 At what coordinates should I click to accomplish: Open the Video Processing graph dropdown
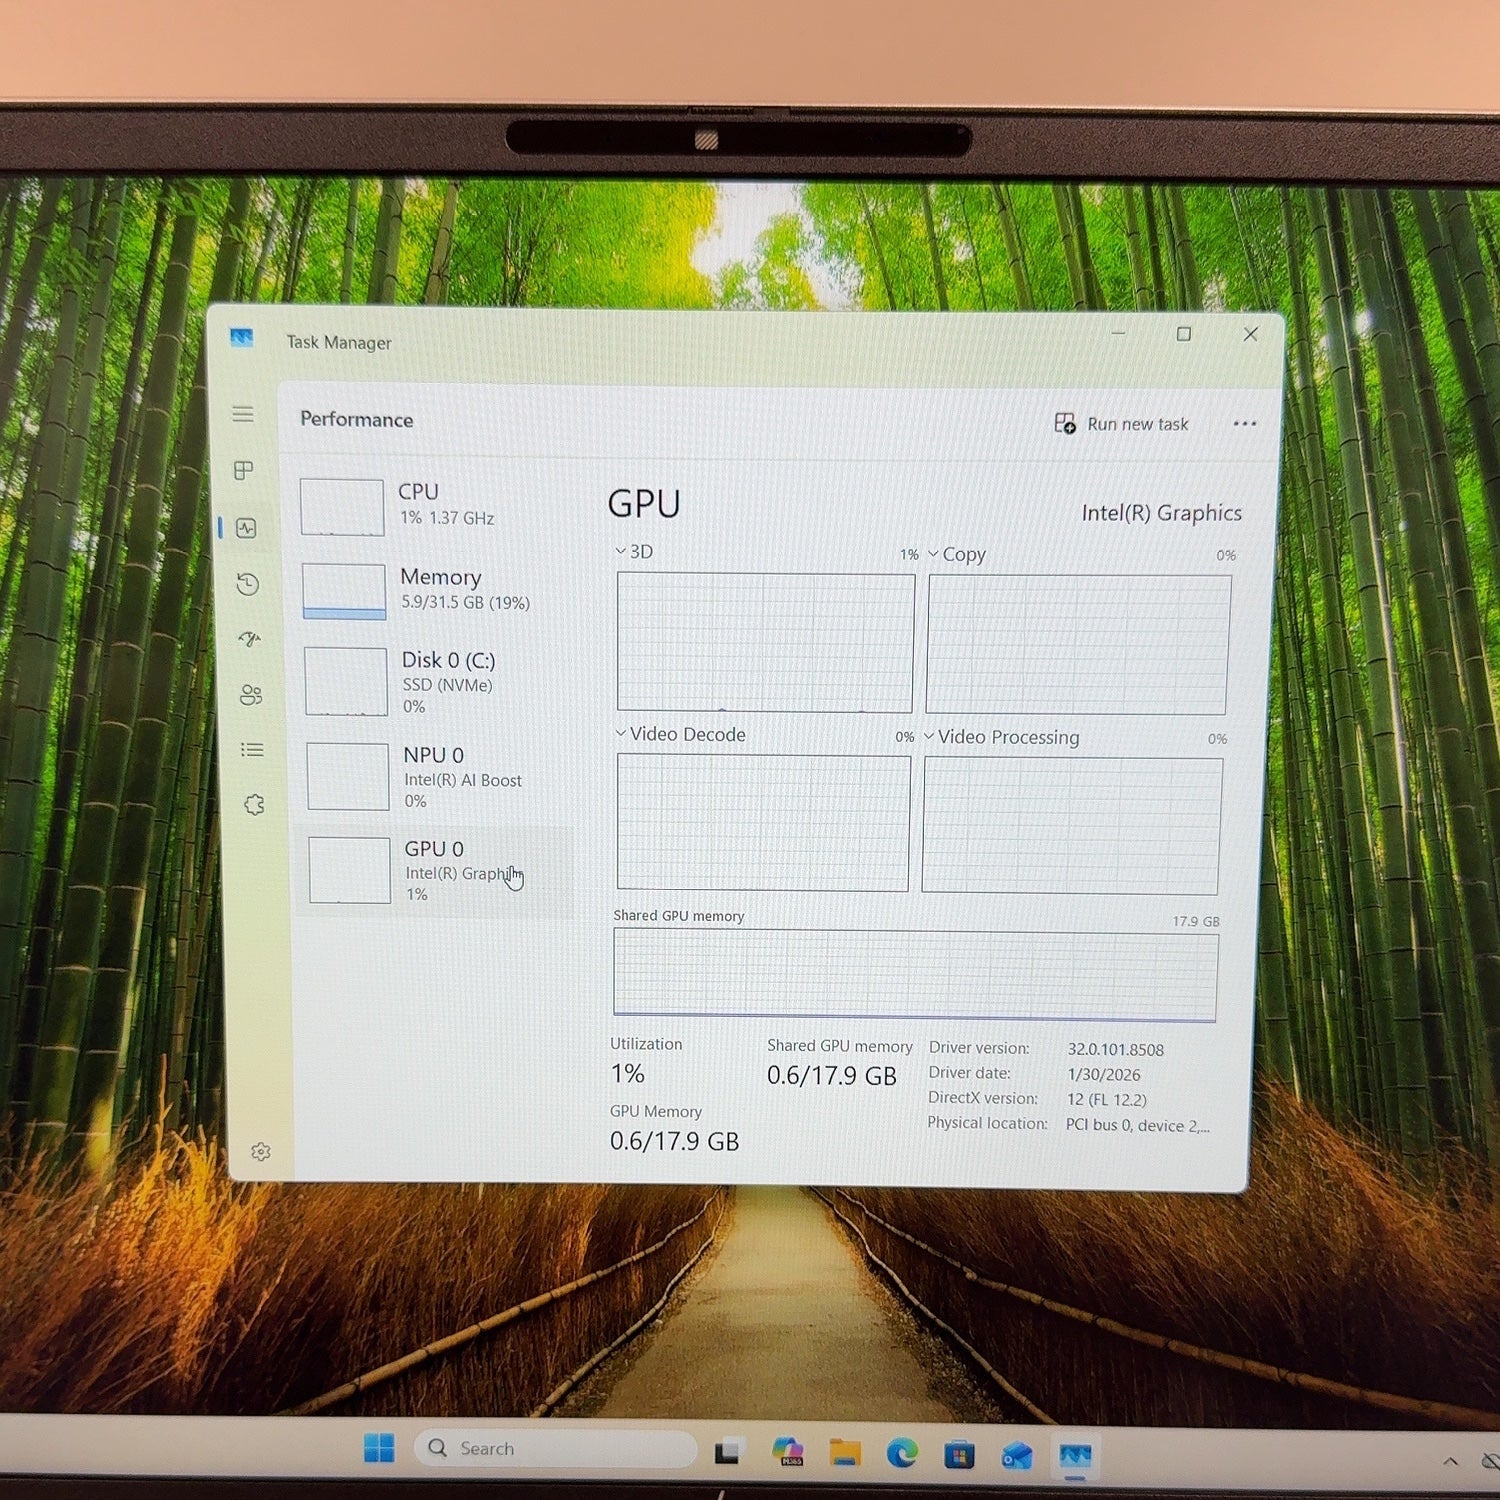click(1001, 737)
